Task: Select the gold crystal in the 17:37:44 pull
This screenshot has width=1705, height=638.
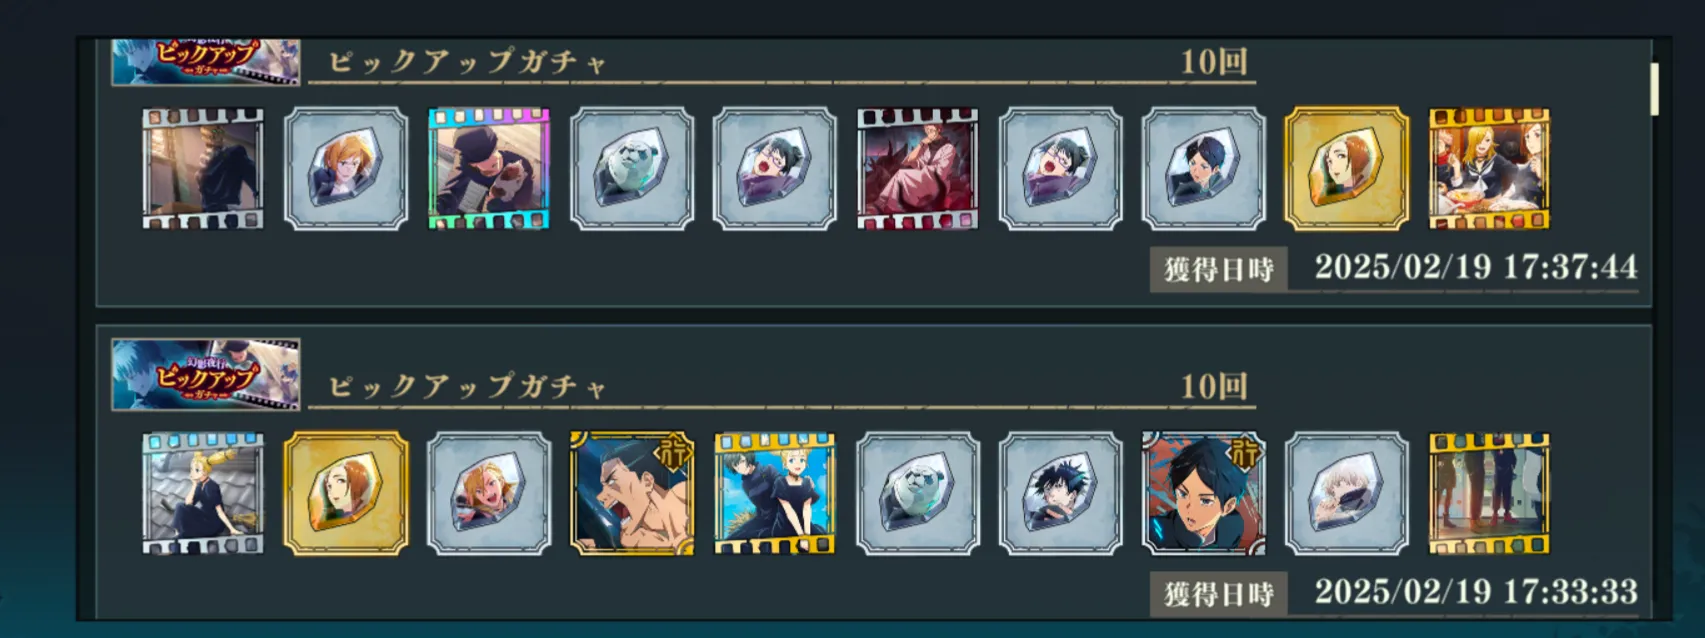Action: (x=1346, y=169)
